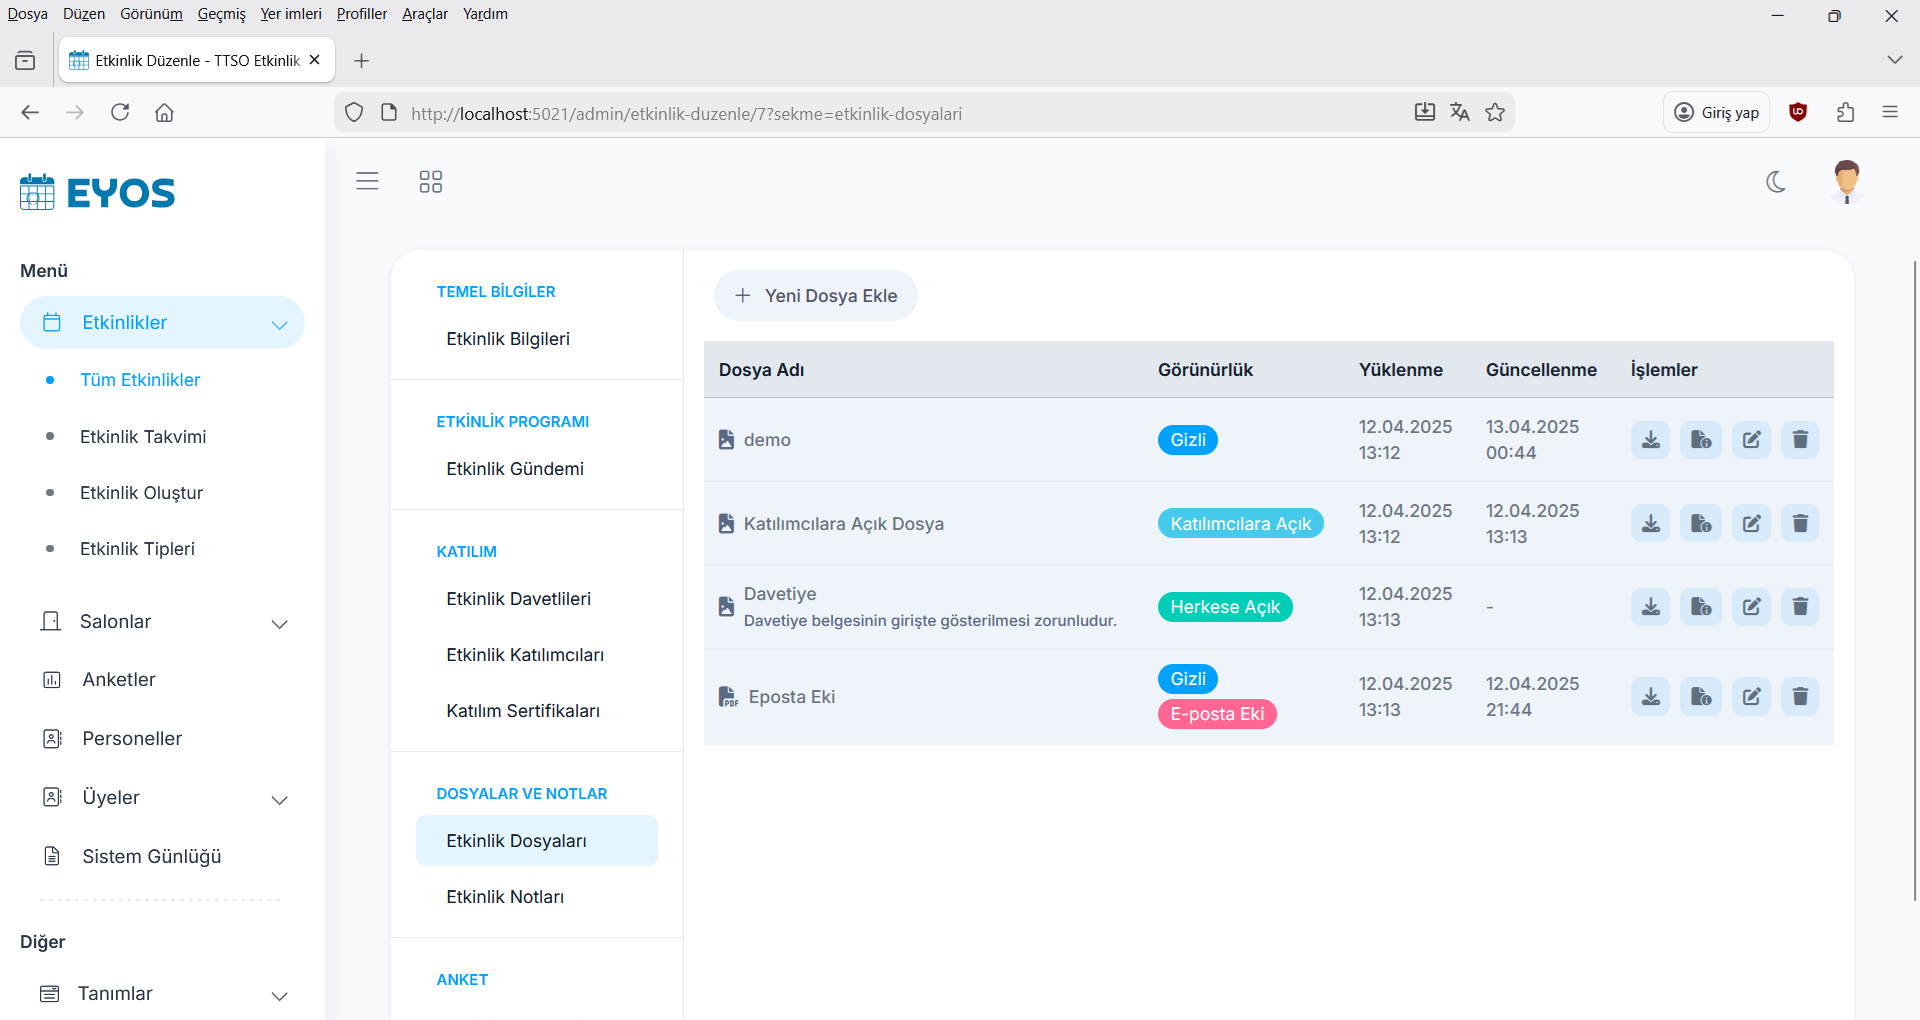Click file settings icon for Katılımcılara Açık Dosya
The width and height of the screenshot is (1920, 1020).
pyautogui.click(x=1700, y=524)
